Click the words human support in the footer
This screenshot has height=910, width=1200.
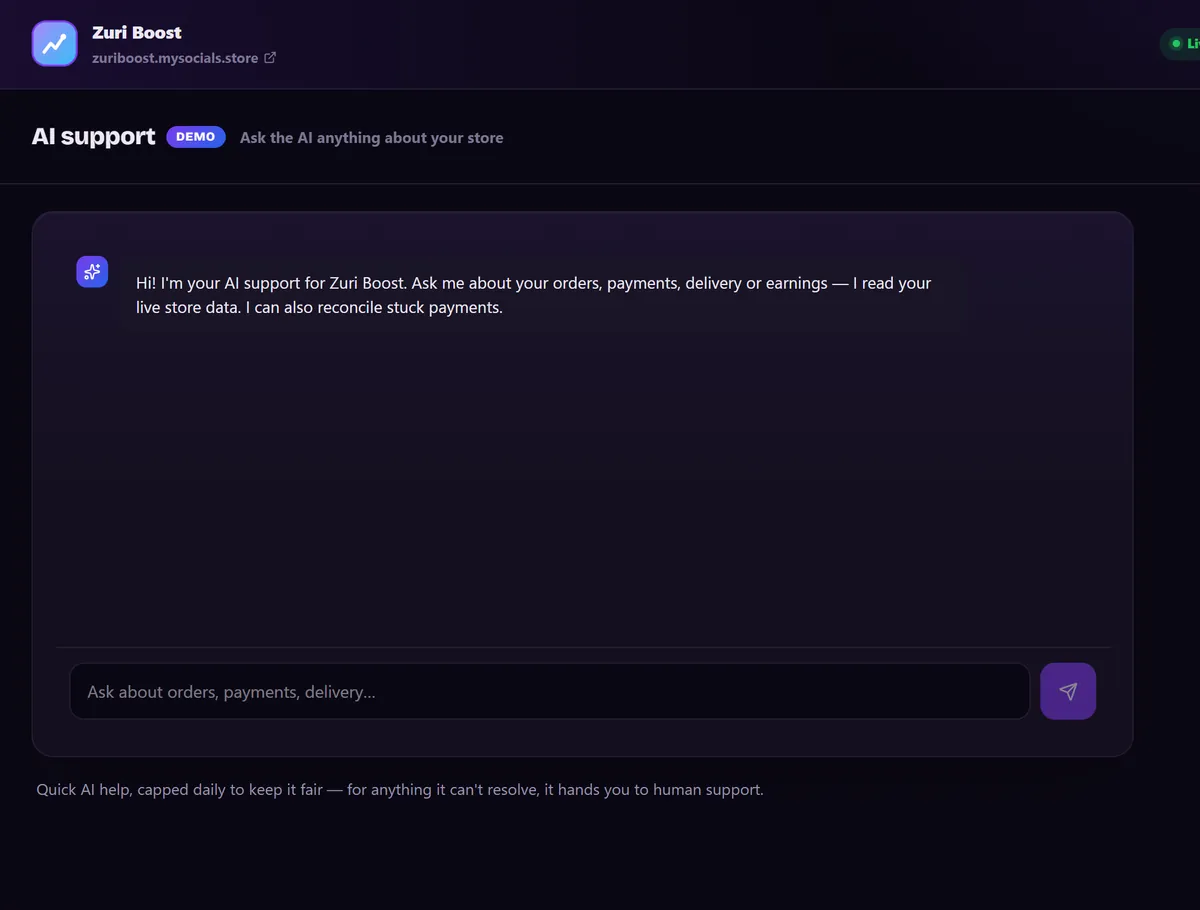[x=708, y=790]
